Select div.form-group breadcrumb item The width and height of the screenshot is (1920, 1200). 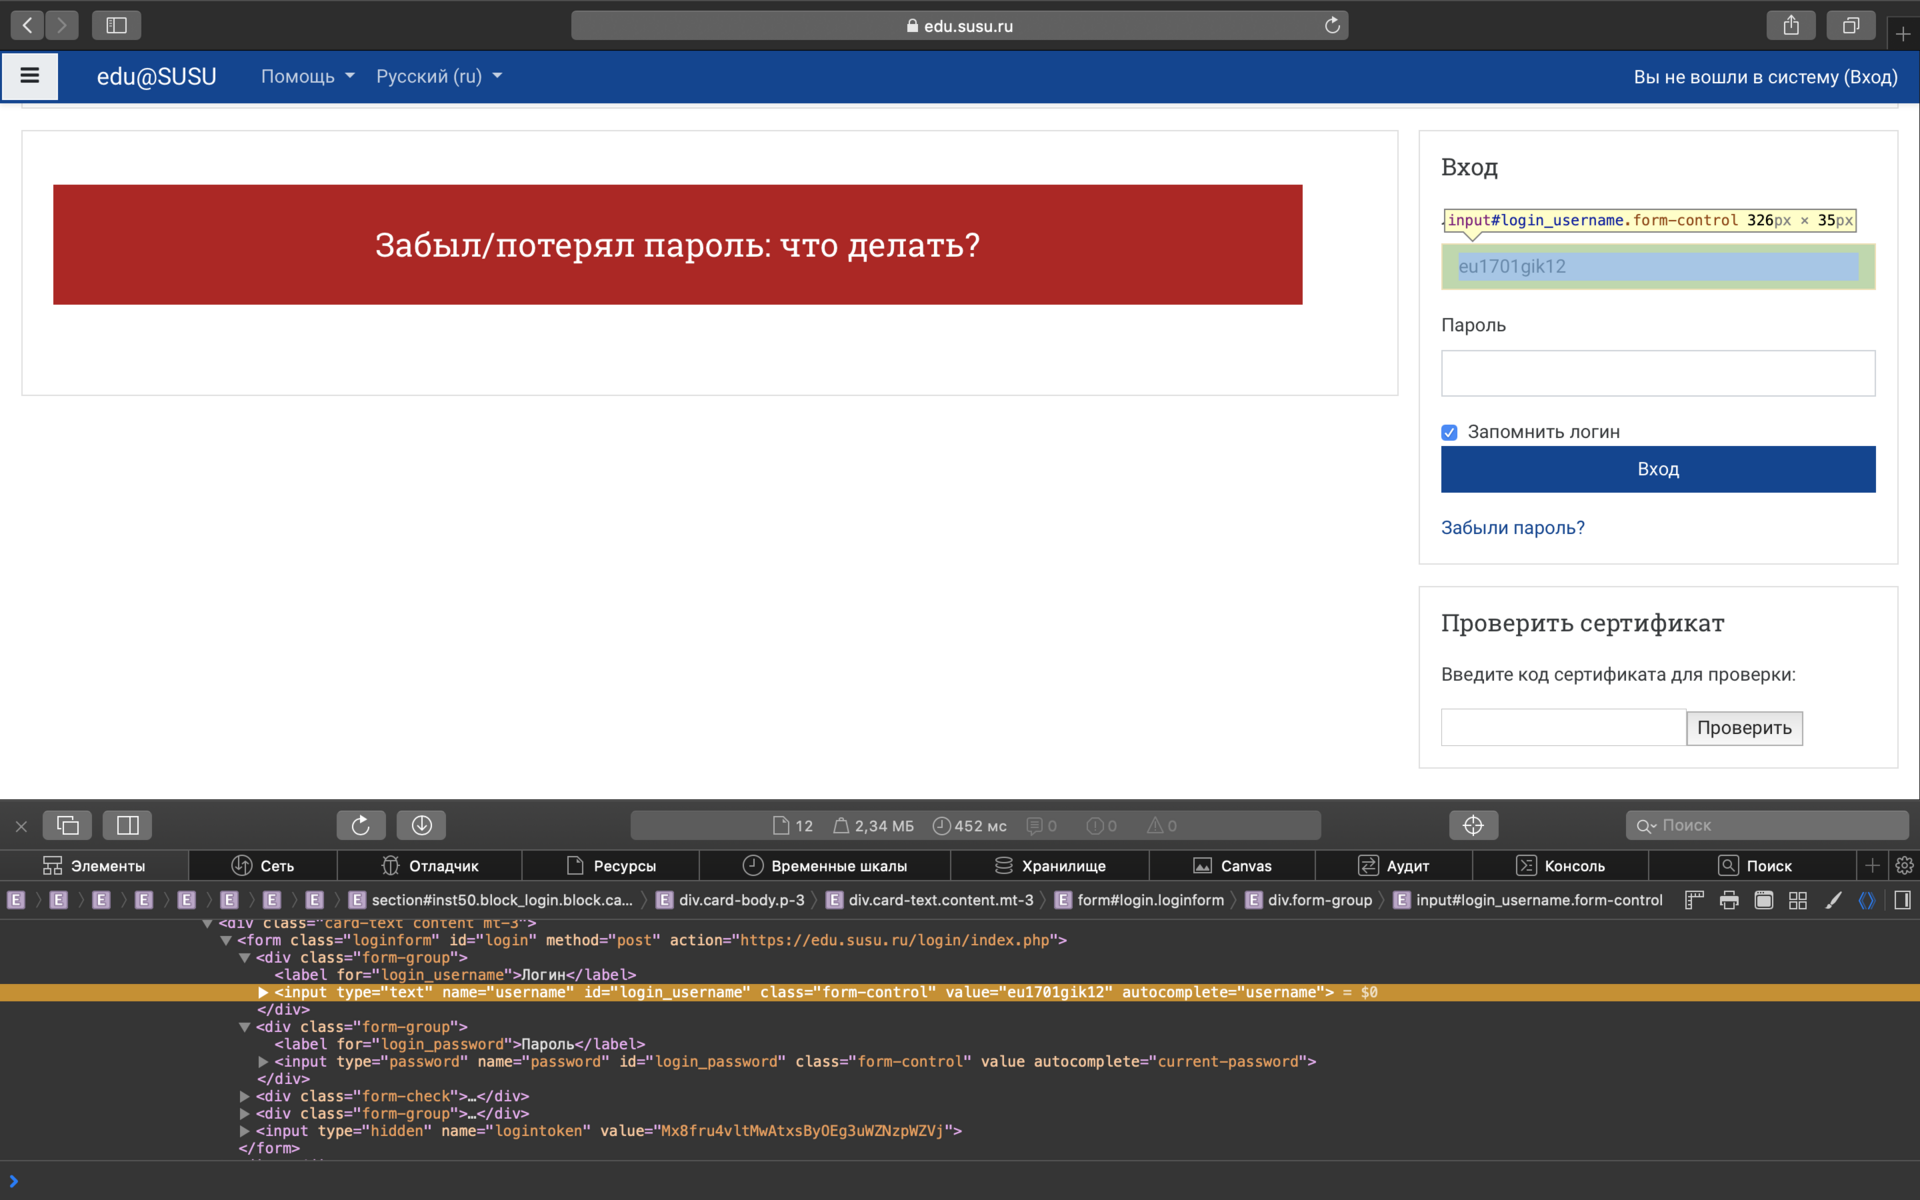point(1308,900)
